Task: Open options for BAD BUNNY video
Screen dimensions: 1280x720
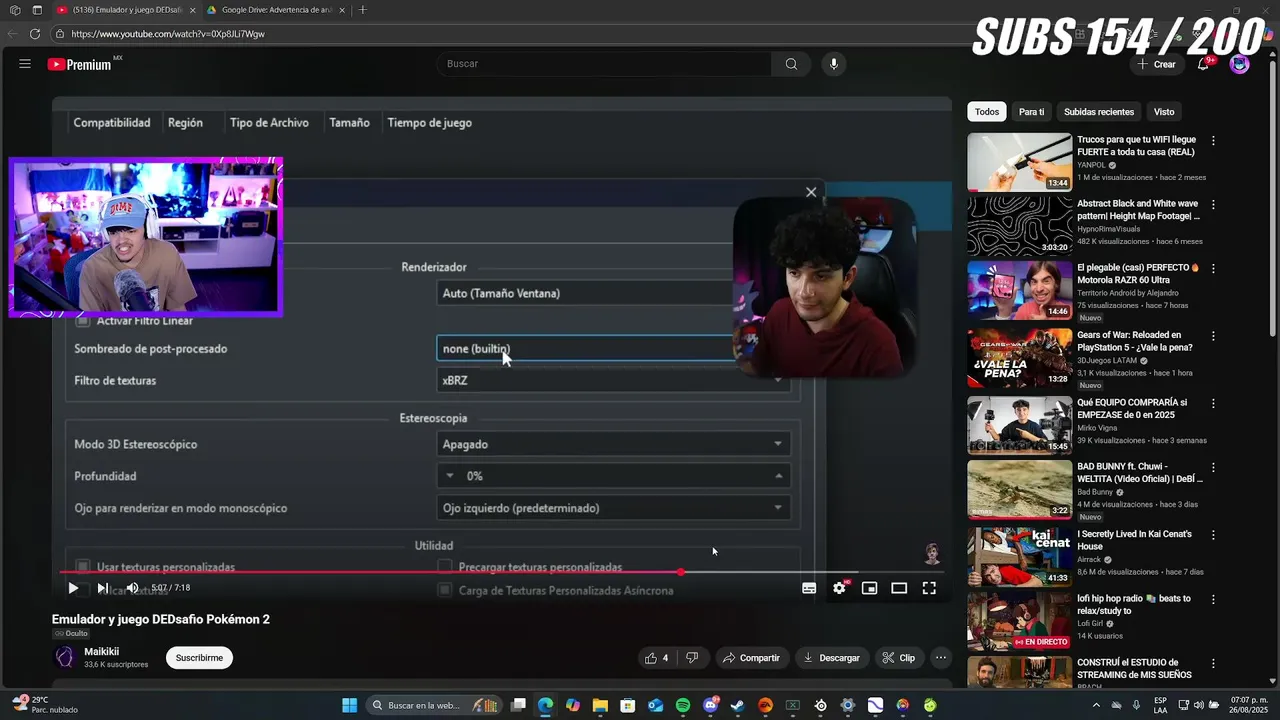Action: pyautogui.click(x=1213, y=468)
